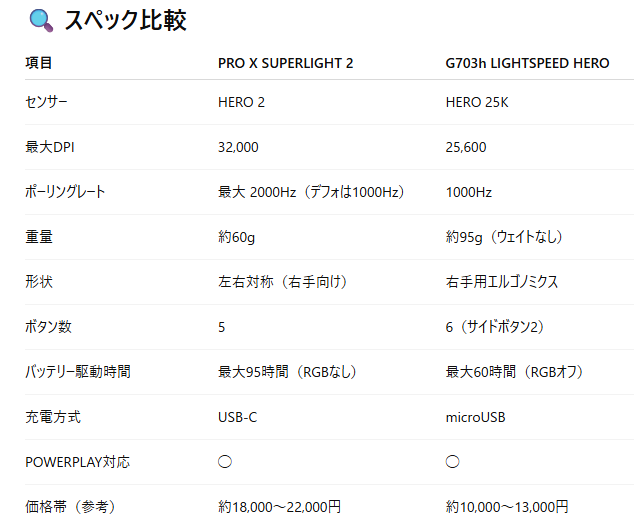Click the 最大 2000Hz polling rate cell
The height and width of the screenshot is (527, 634).
point(311,192)
